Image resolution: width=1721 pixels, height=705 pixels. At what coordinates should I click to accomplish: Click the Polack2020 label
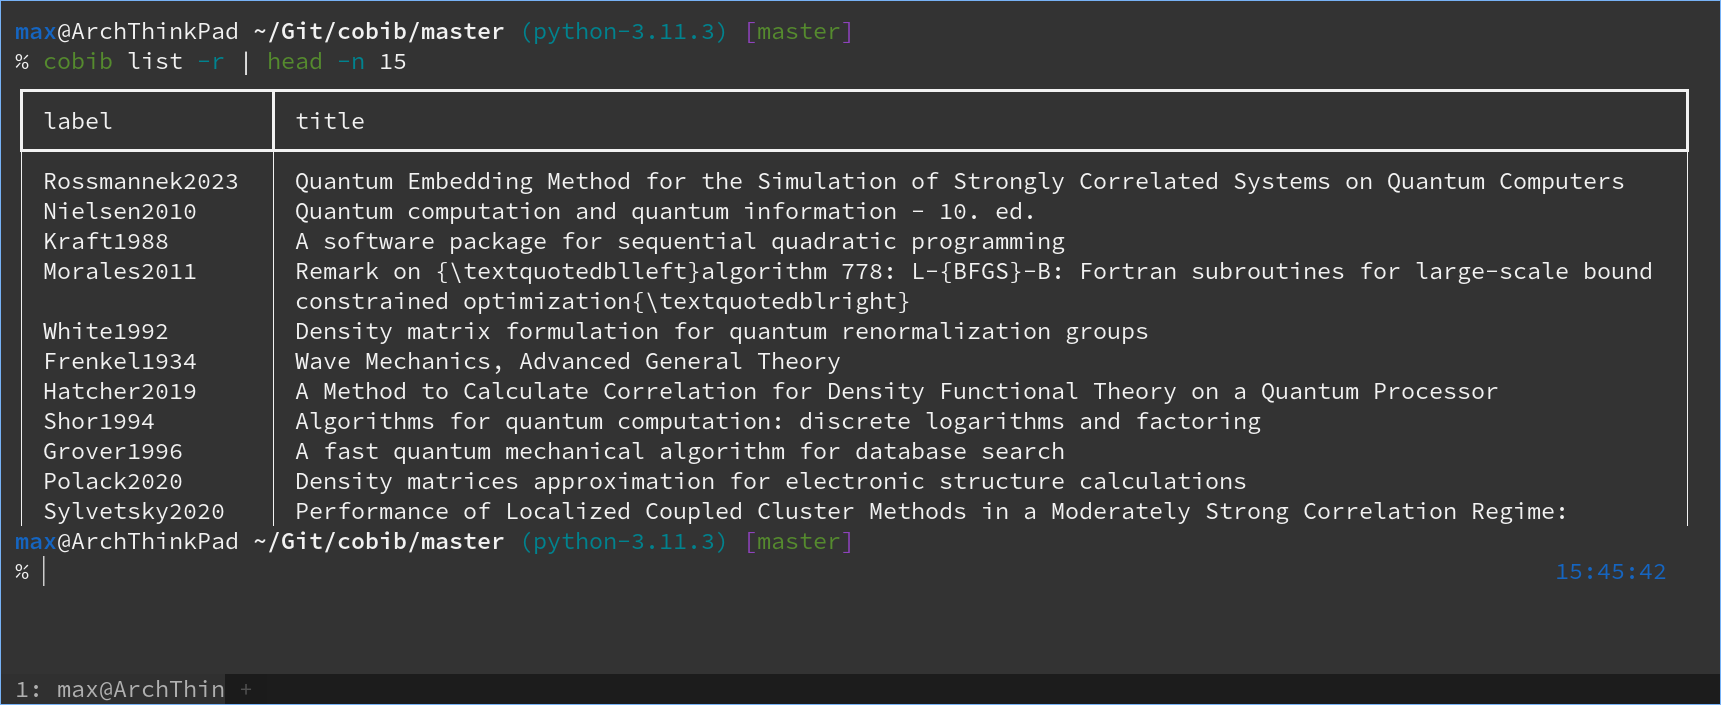[x=113, y=481]
